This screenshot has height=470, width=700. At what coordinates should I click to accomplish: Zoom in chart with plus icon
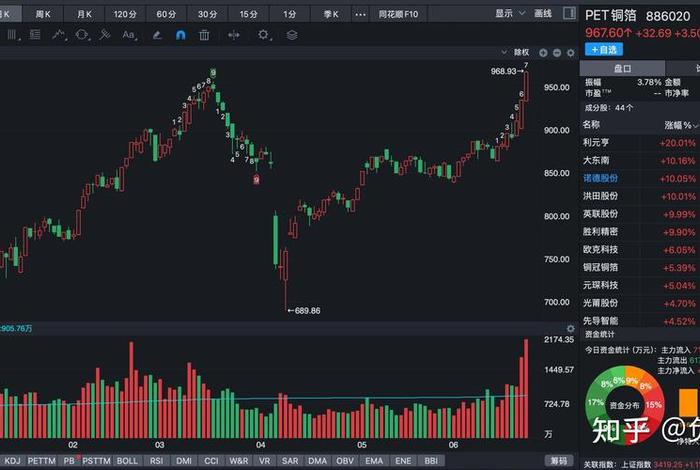[x=543, y=53]
